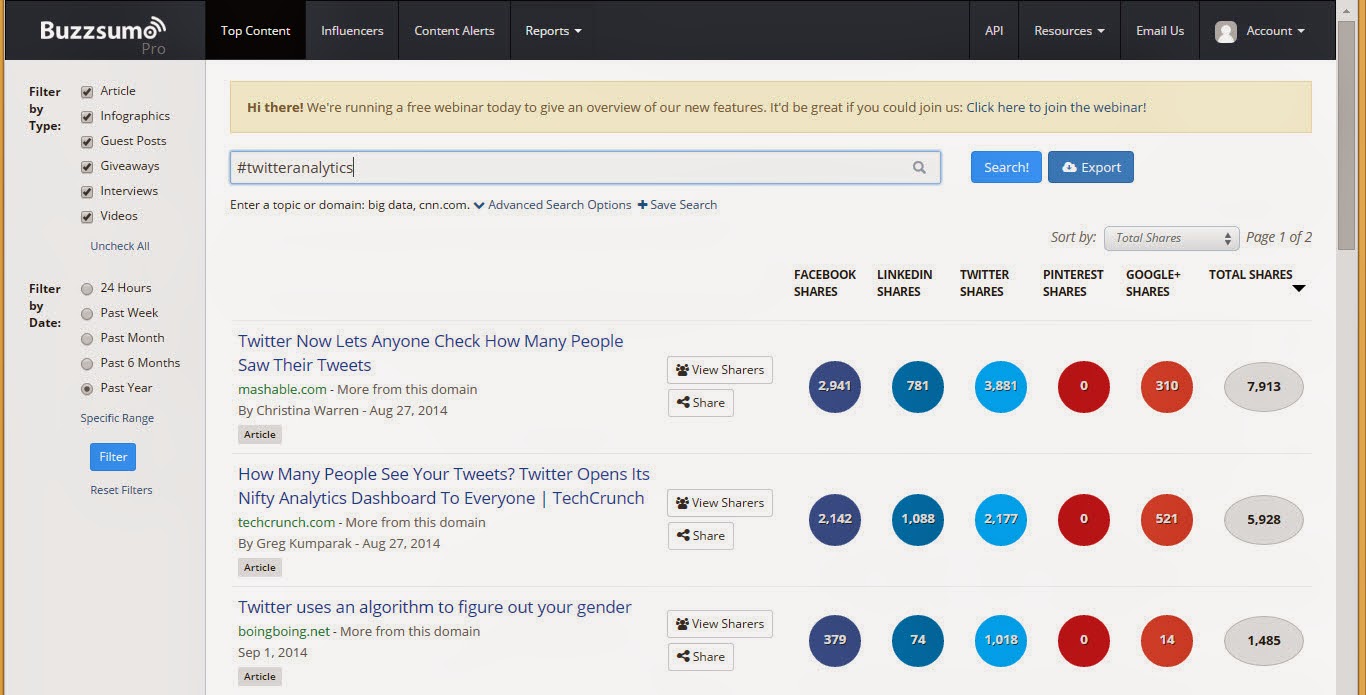Image resolution: width=1366 pixels, height=695 pixels.
Task: Click the Reset Filters link
Action: tap(121, 490)
